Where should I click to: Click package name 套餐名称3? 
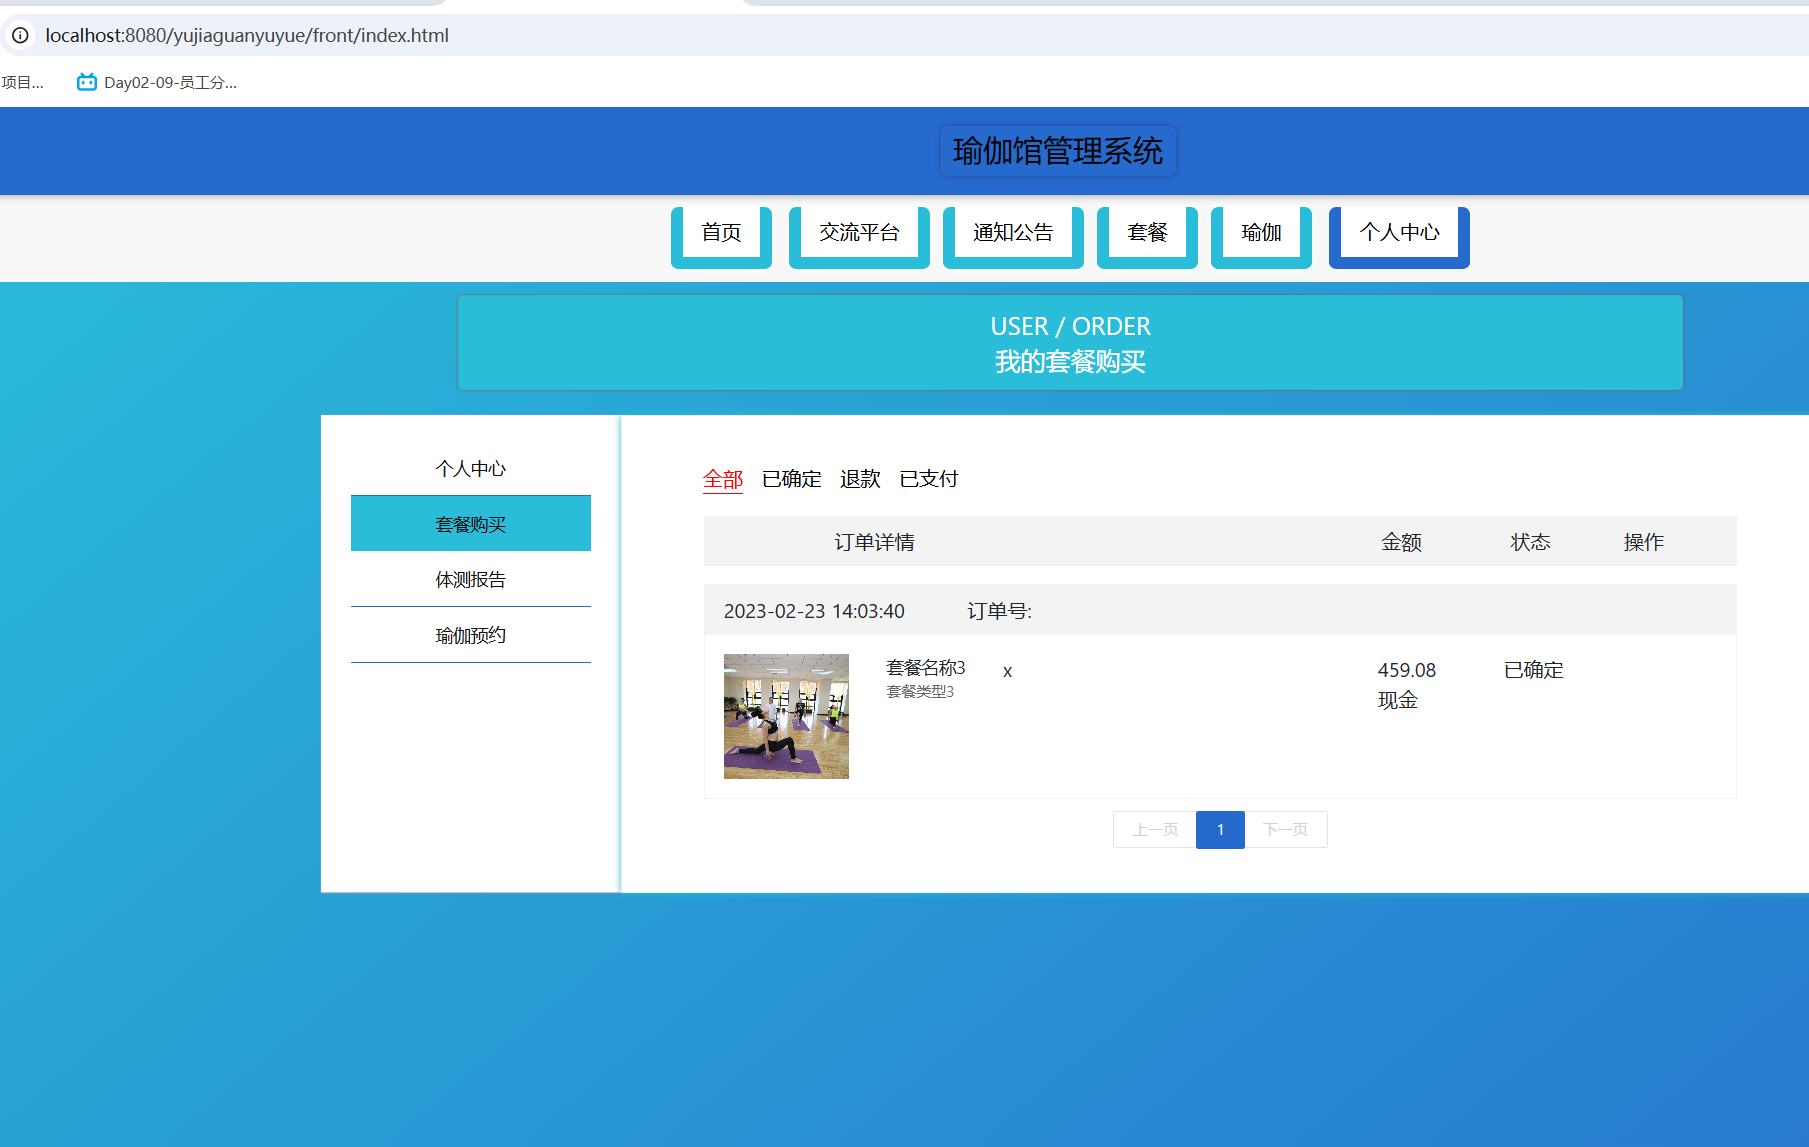click(926, 667)
